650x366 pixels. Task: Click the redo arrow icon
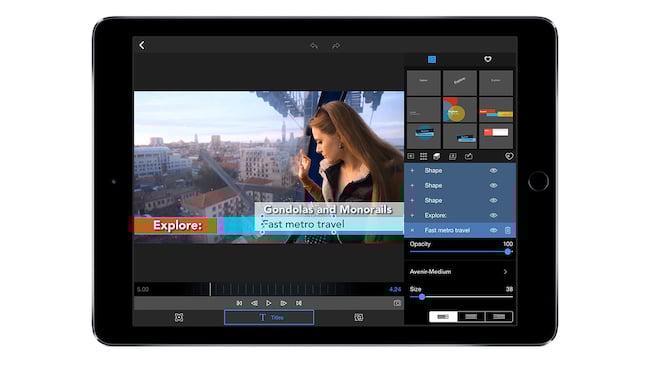[x=336, y=46]
